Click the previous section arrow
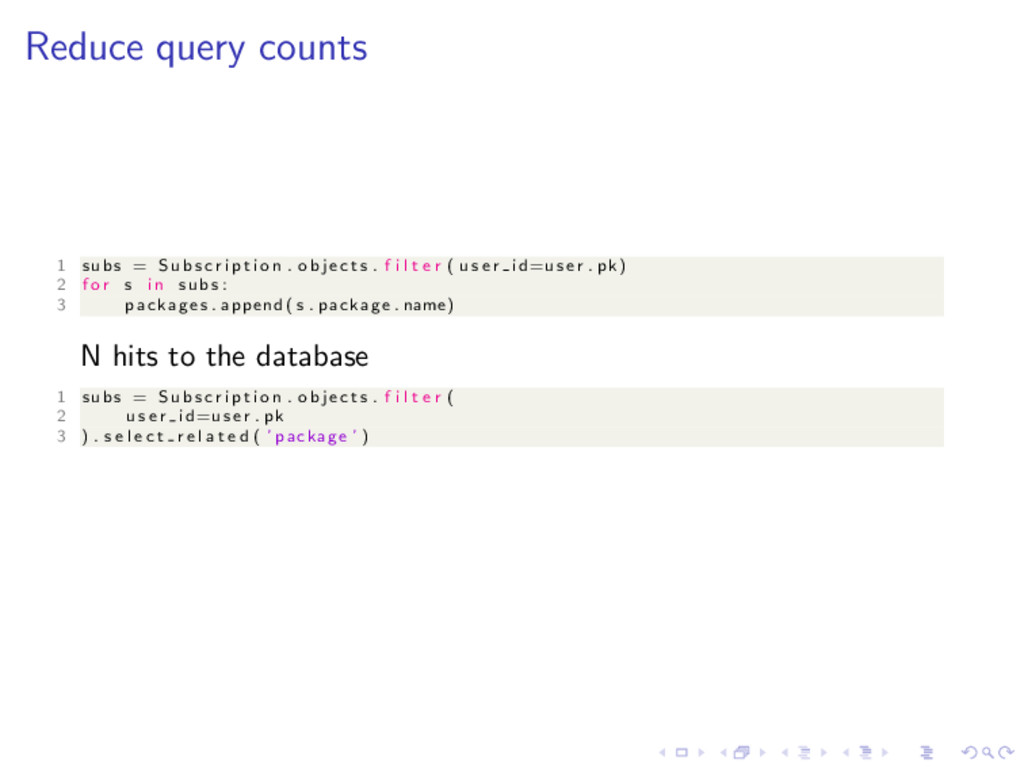This screenshot has height=768, width=1024. 846,753
